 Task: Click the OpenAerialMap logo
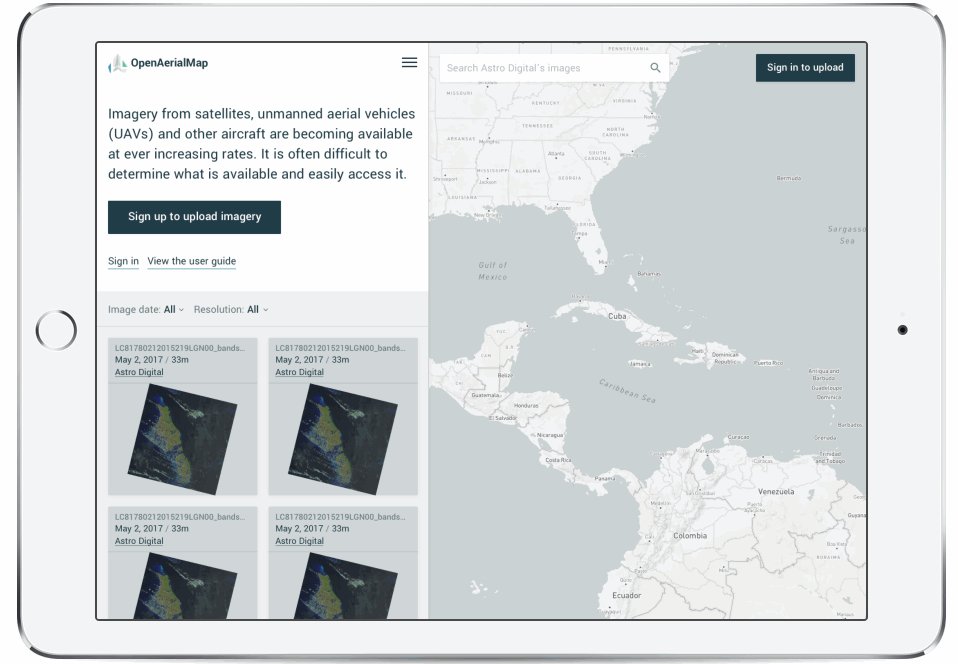158,62
